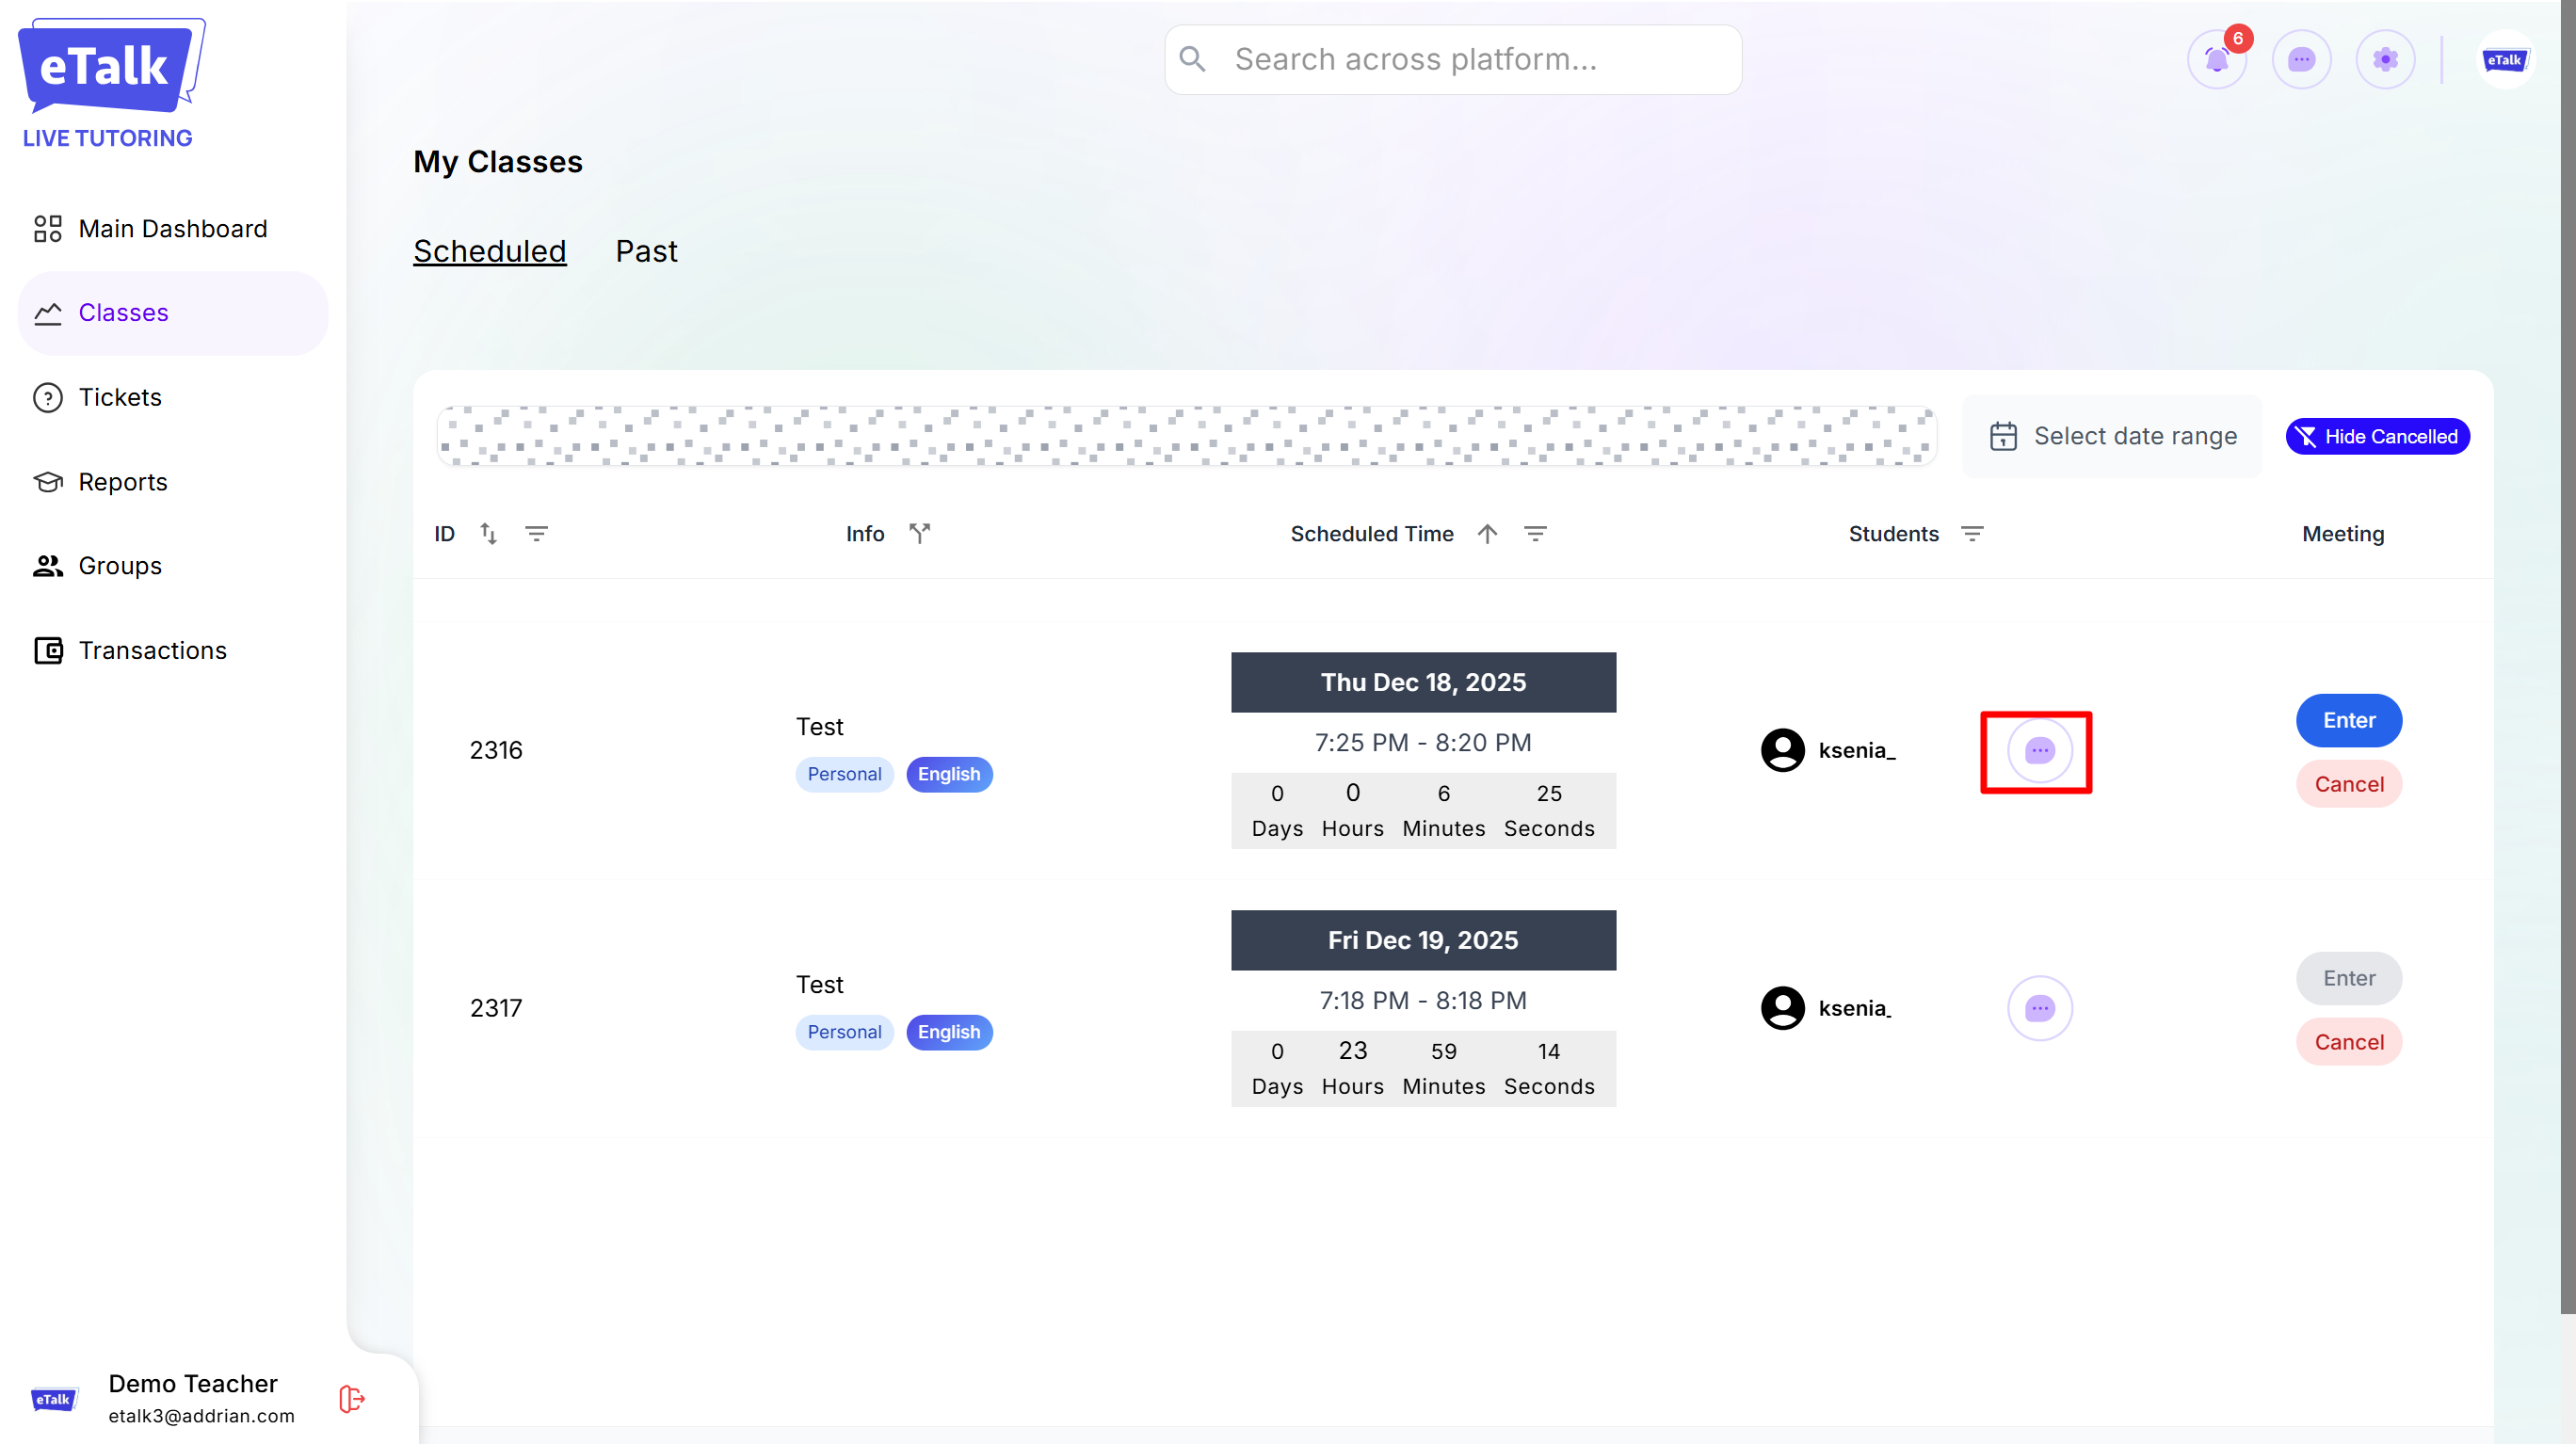Toggle Hide Cancelled filter
This screenshot has width=2576, height=1444.
click(x=2377, y=436)
